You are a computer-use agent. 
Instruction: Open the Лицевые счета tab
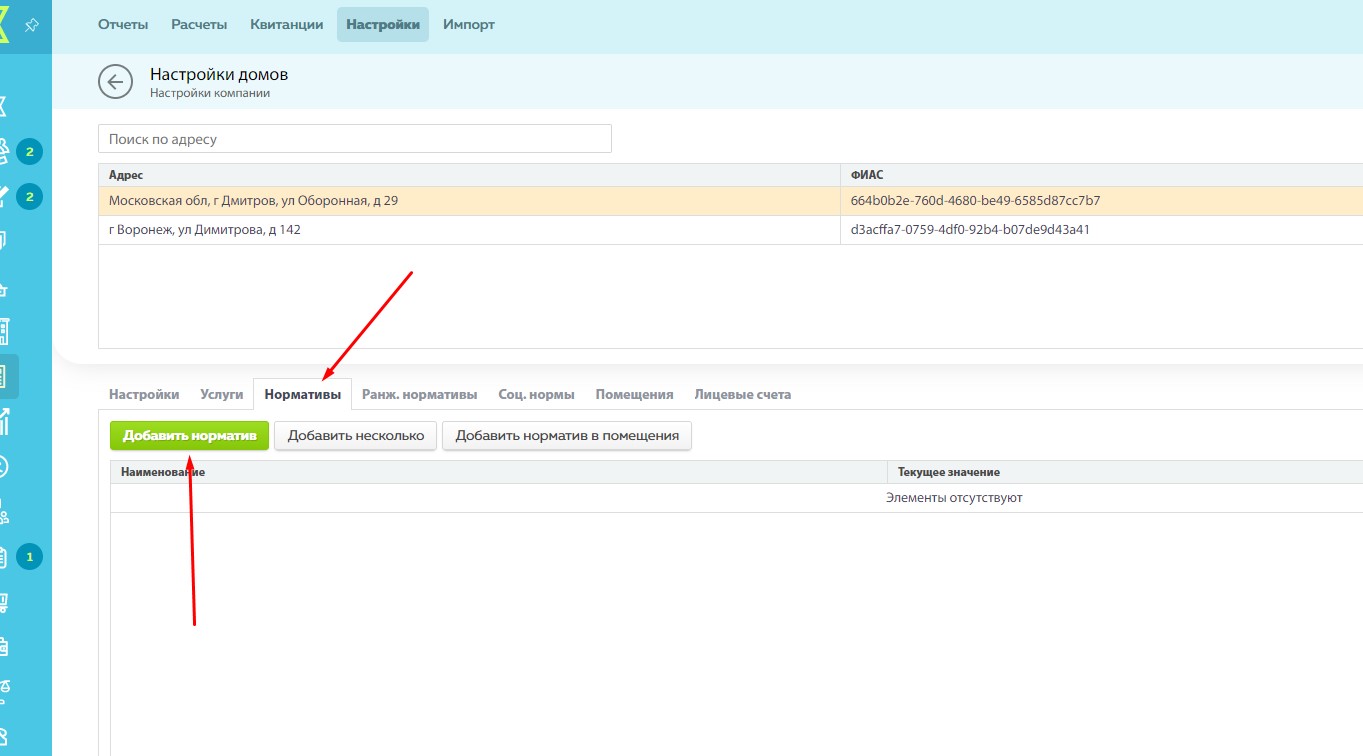coord(743,394)
